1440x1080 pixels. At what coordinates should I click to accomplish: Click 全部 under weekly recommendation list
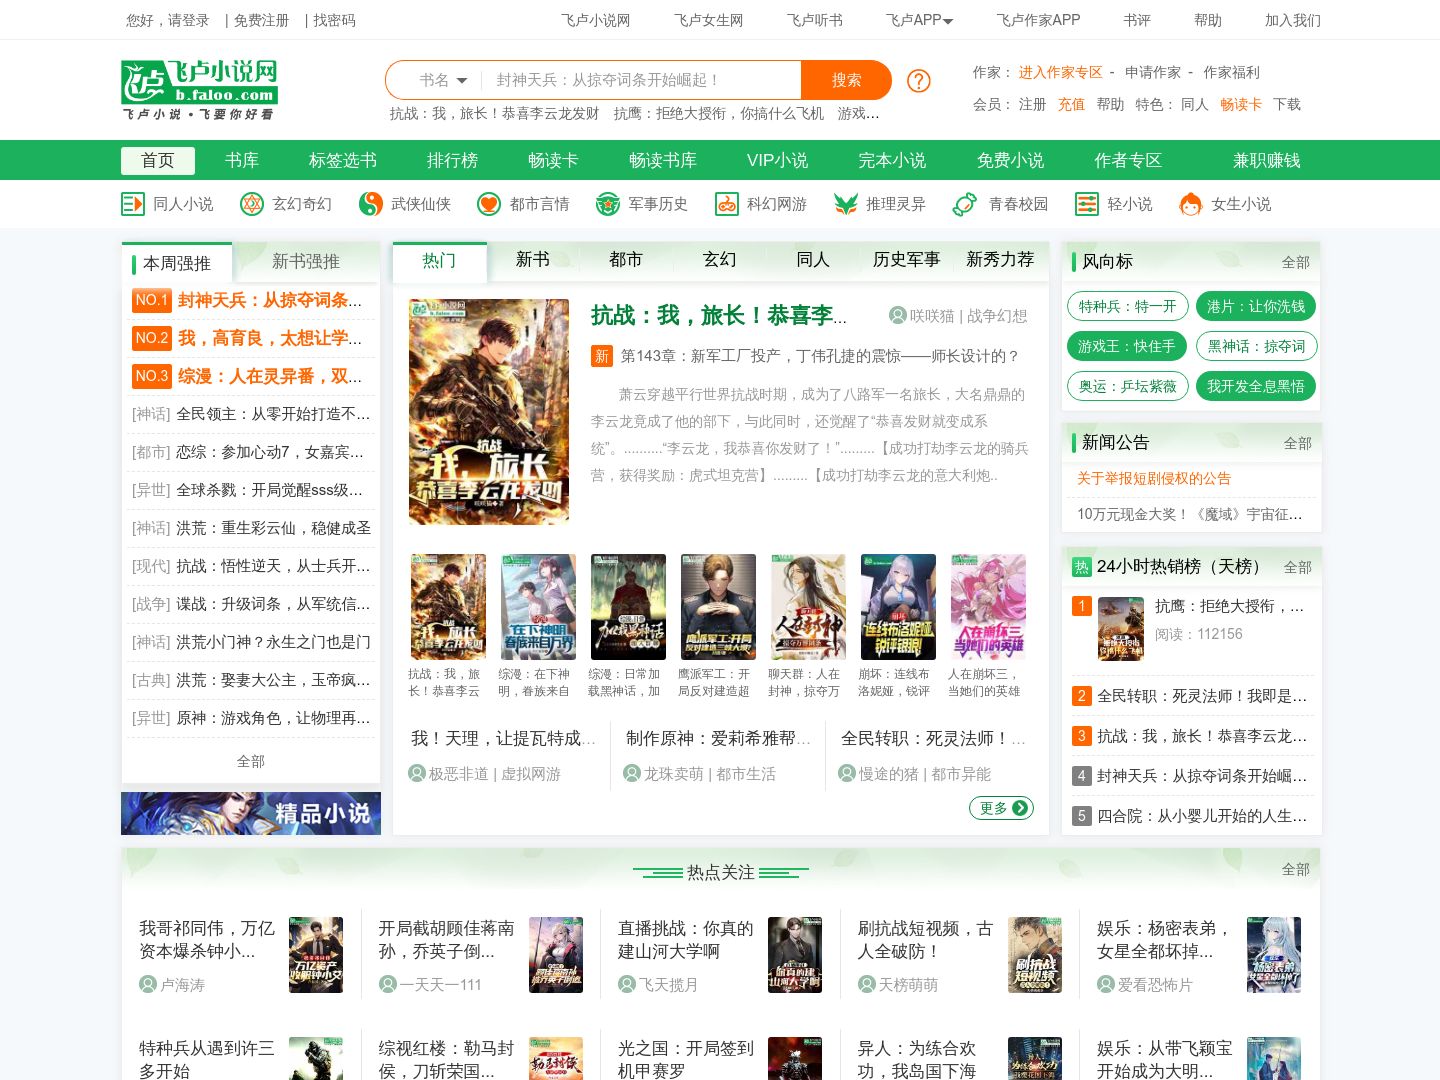click(251, 761)
